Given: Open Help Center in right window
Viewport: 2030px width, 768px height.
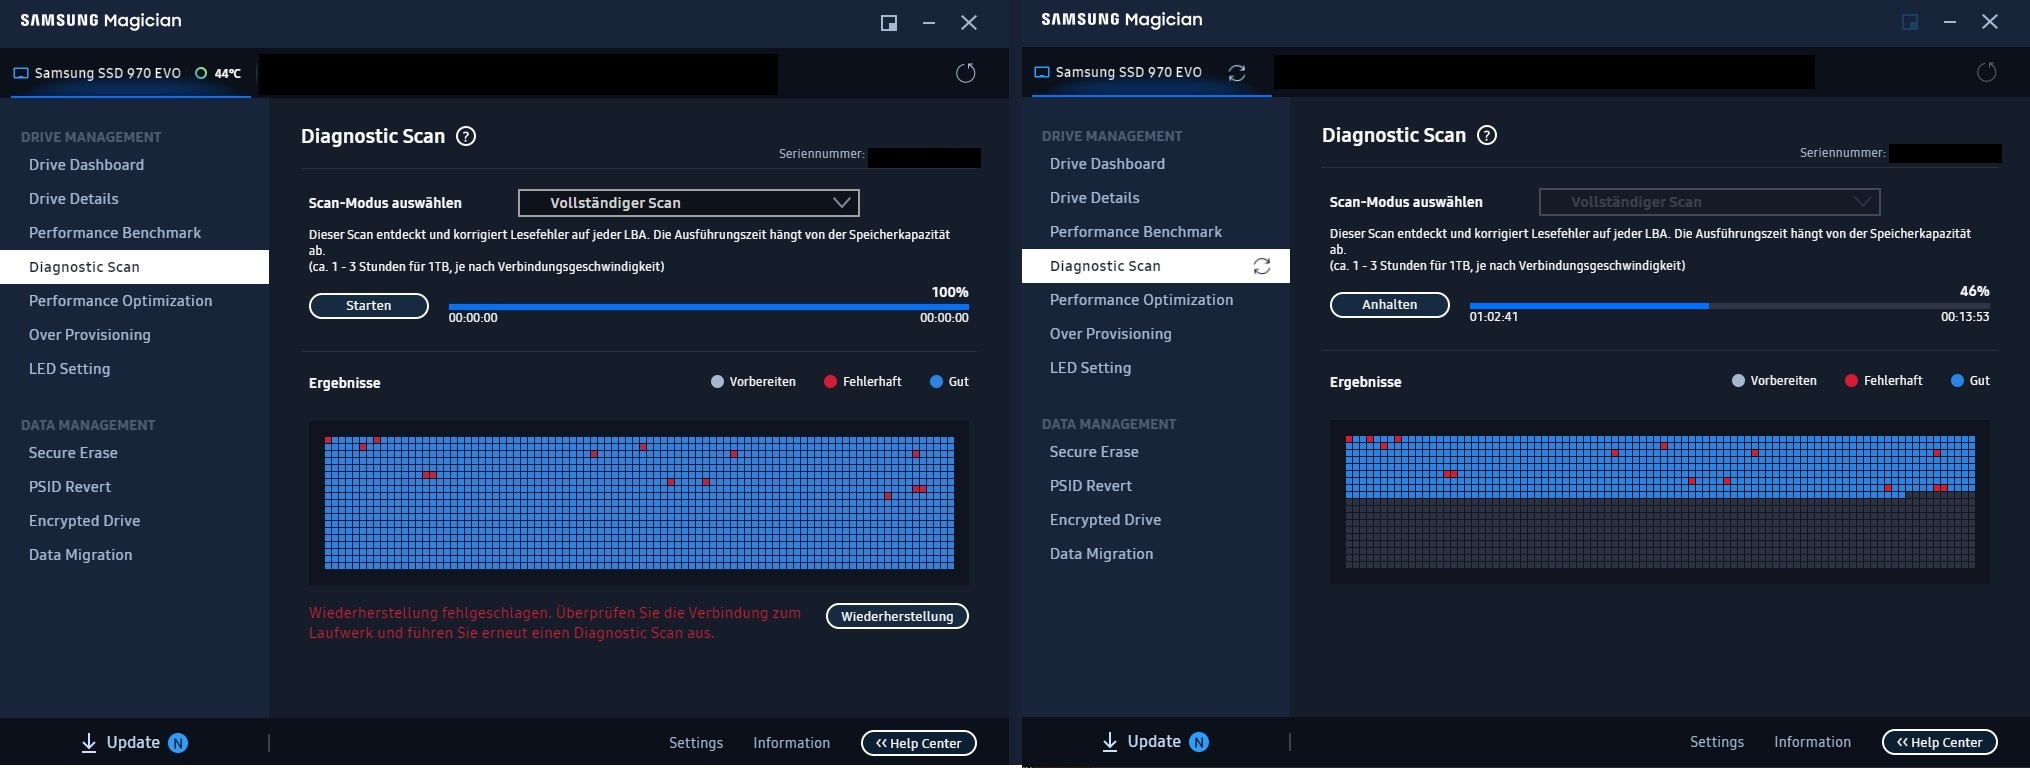Looking at the screenshot, I should [1940, 742].
